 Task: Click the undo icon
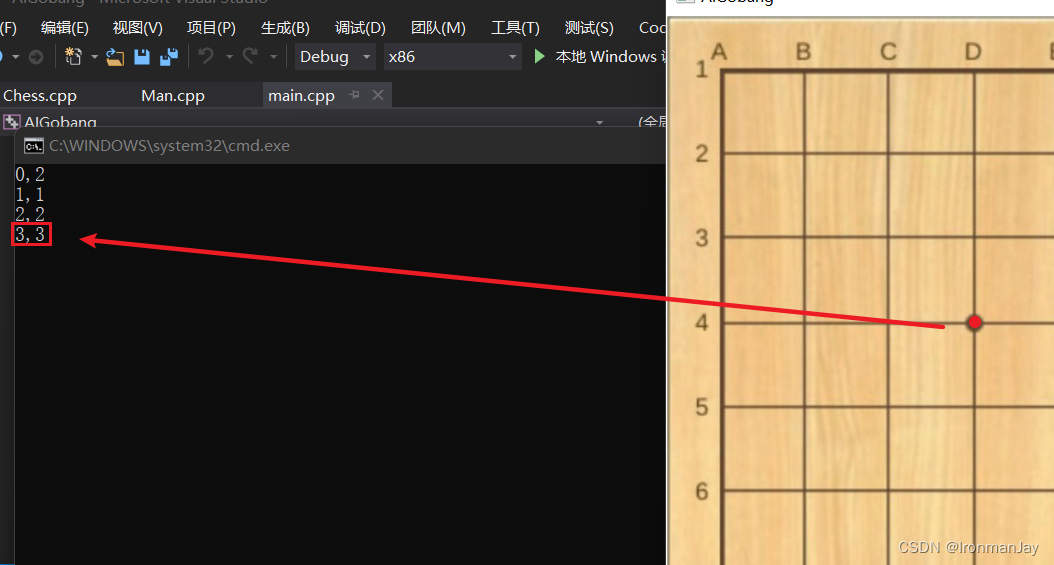pos(206,56)
